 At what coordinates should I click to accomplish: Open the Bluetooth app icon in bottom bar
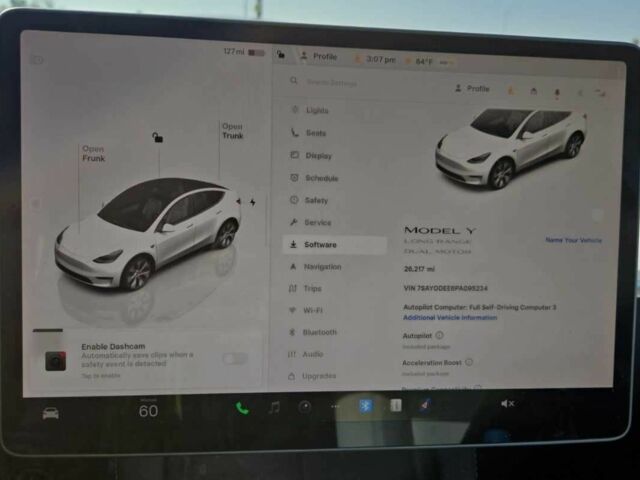tap(365, 406)
